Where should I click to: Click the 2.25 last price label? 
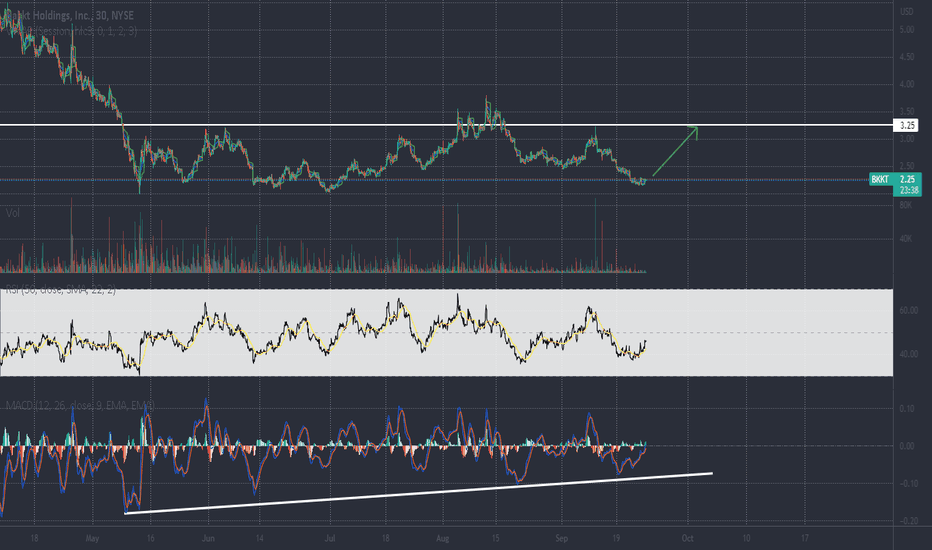907,179
